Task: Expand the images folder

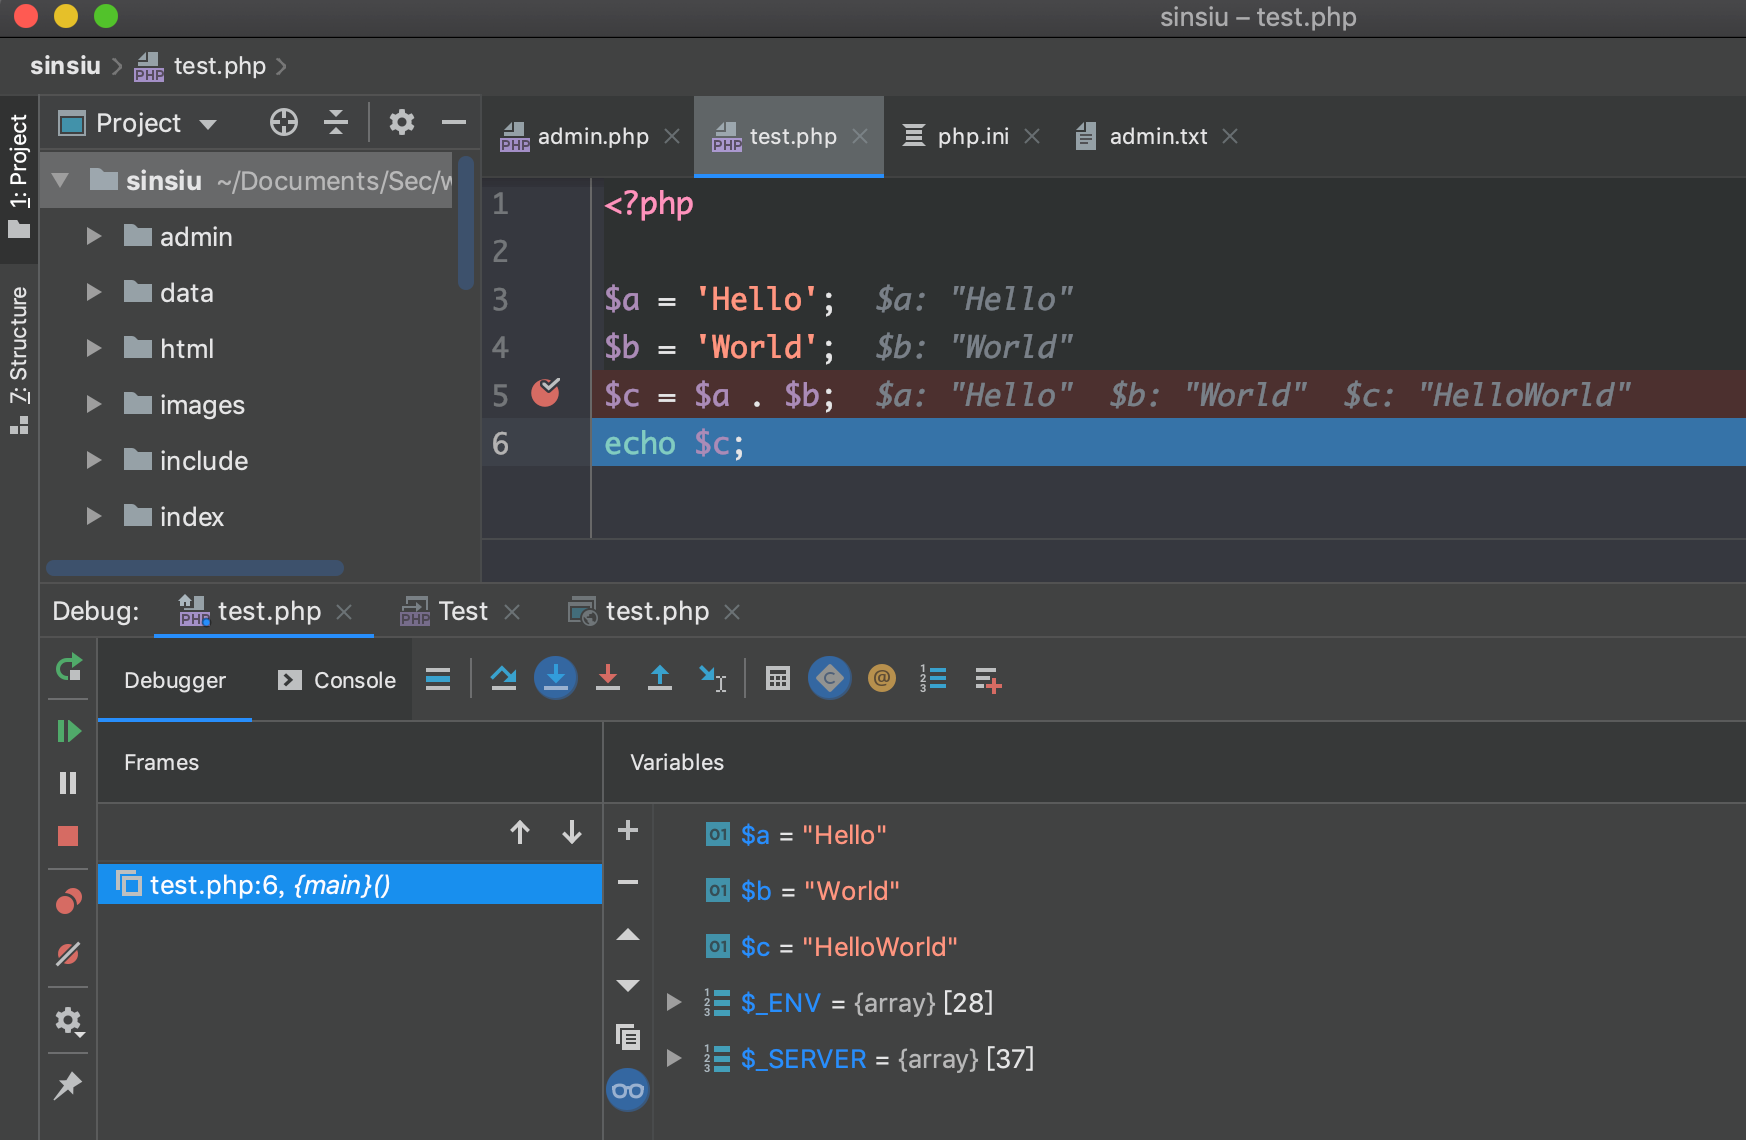Action: (x=94, y=404)
